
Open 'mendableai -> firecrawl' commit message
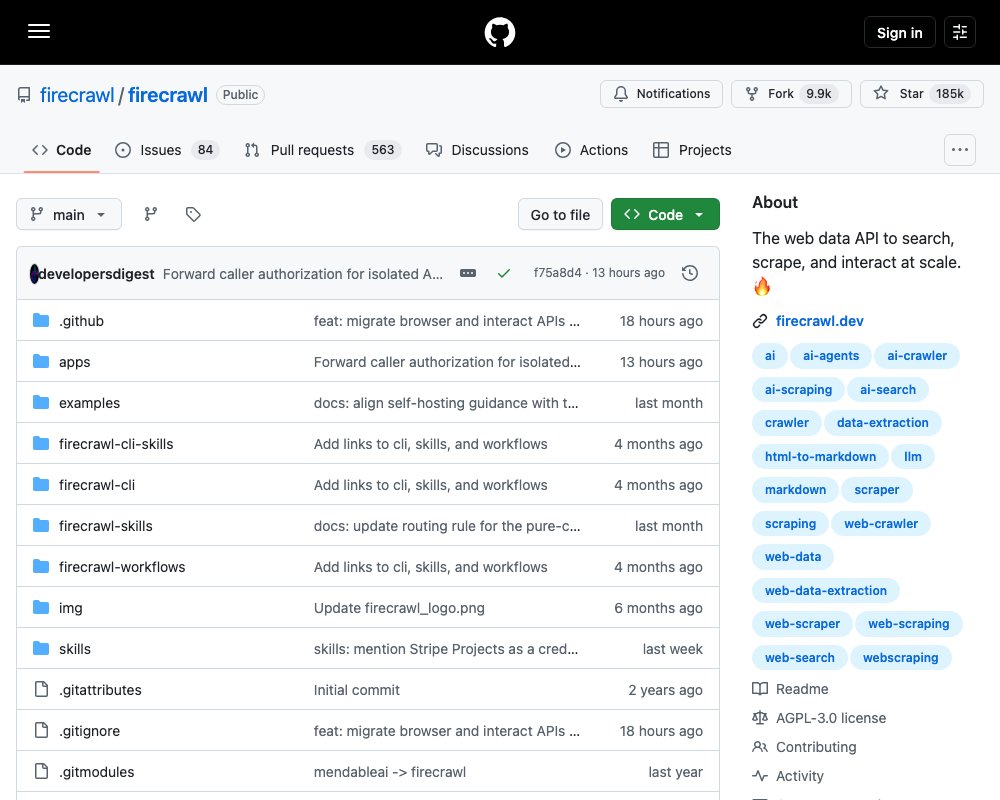point(390,771)
